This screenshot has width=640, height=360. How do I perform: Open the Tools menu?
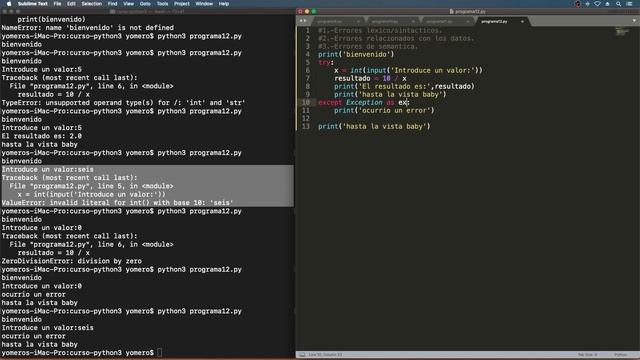[x=162, y=4]
